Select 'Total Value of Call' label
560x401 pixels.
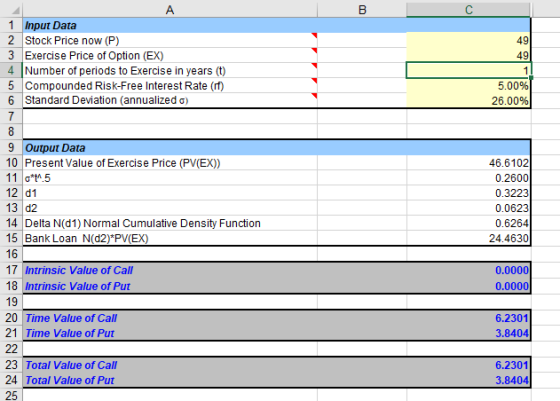pyautogui.click(x=170, y=365)
